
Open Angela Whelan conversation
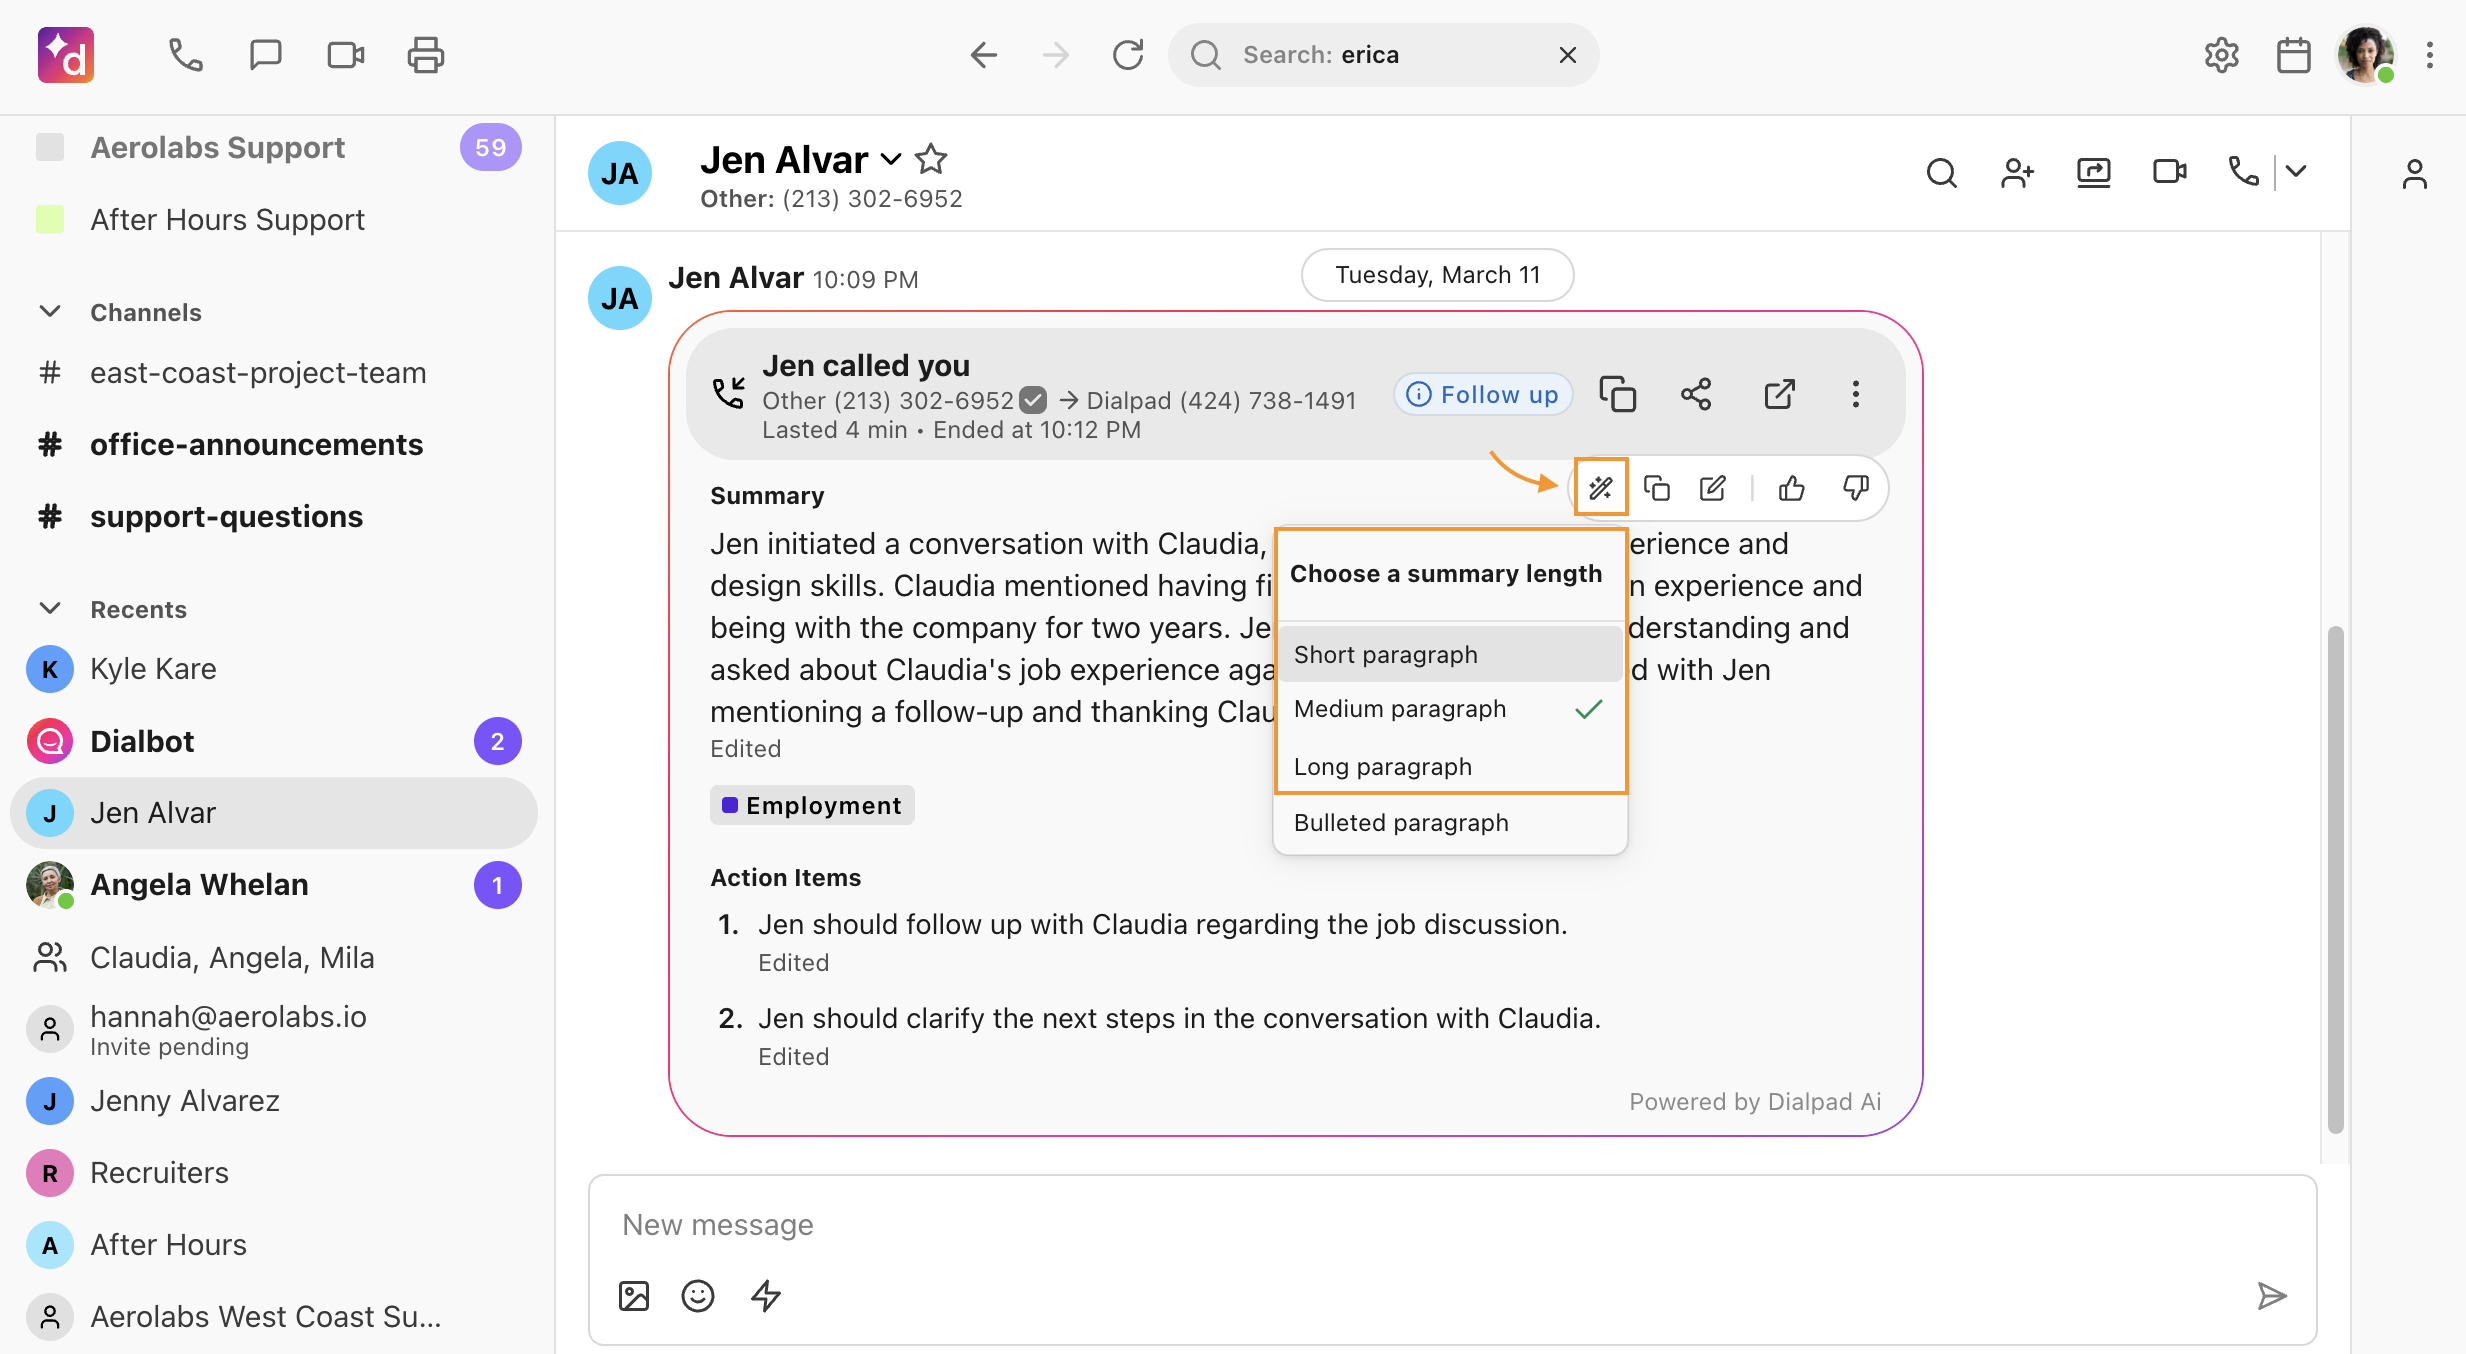(x=274, y=885)
